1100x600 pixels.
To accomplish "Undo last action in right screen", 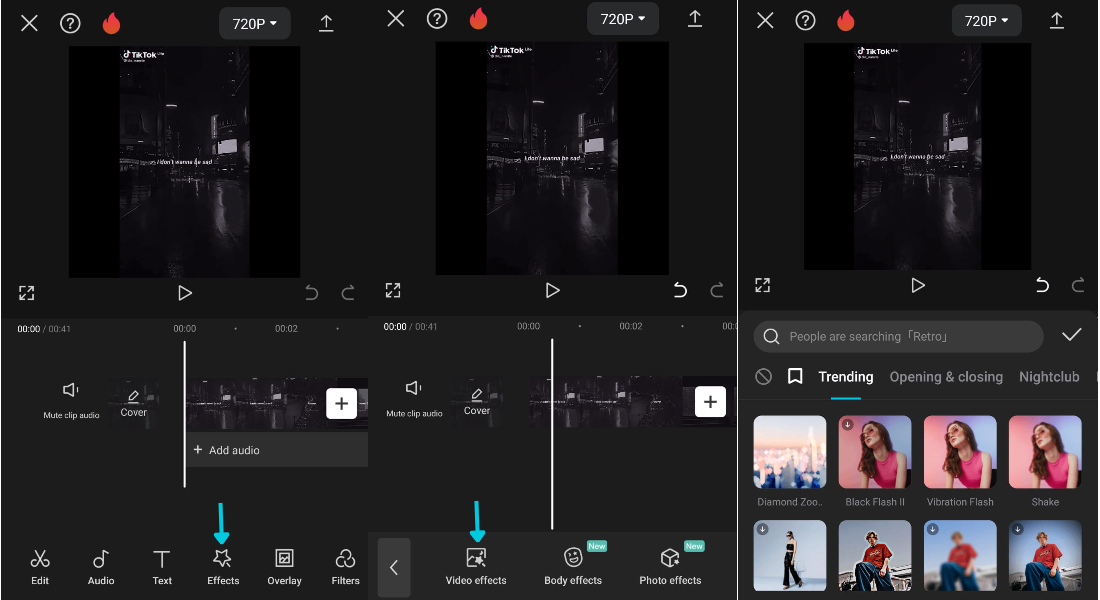I will 1042,285.
